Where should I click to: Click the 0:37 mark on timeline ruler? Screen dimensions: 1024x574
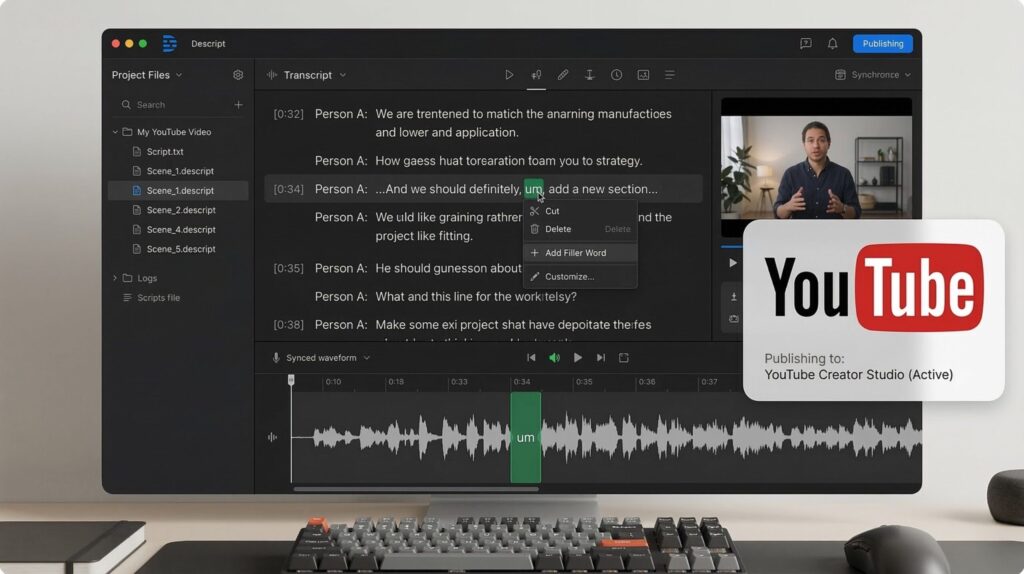[x=709, y=382]
